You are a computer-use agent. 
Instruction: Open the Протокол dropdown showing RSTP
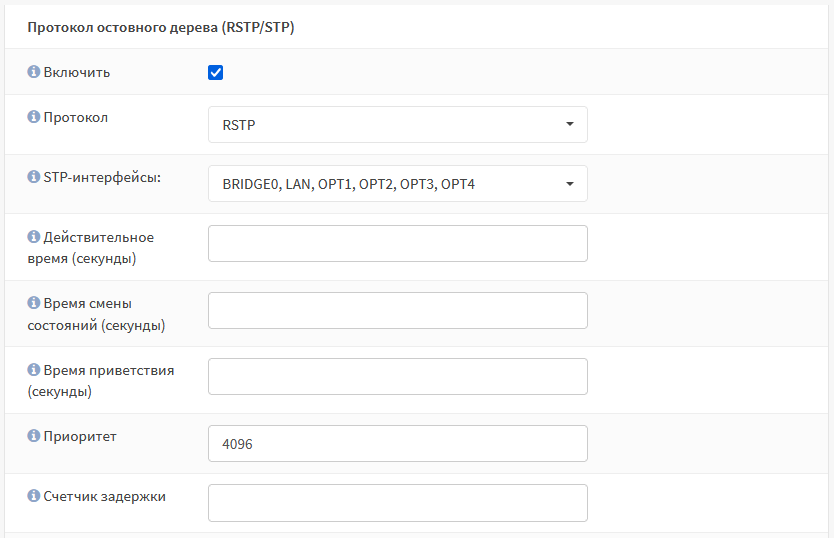(398, 125)
